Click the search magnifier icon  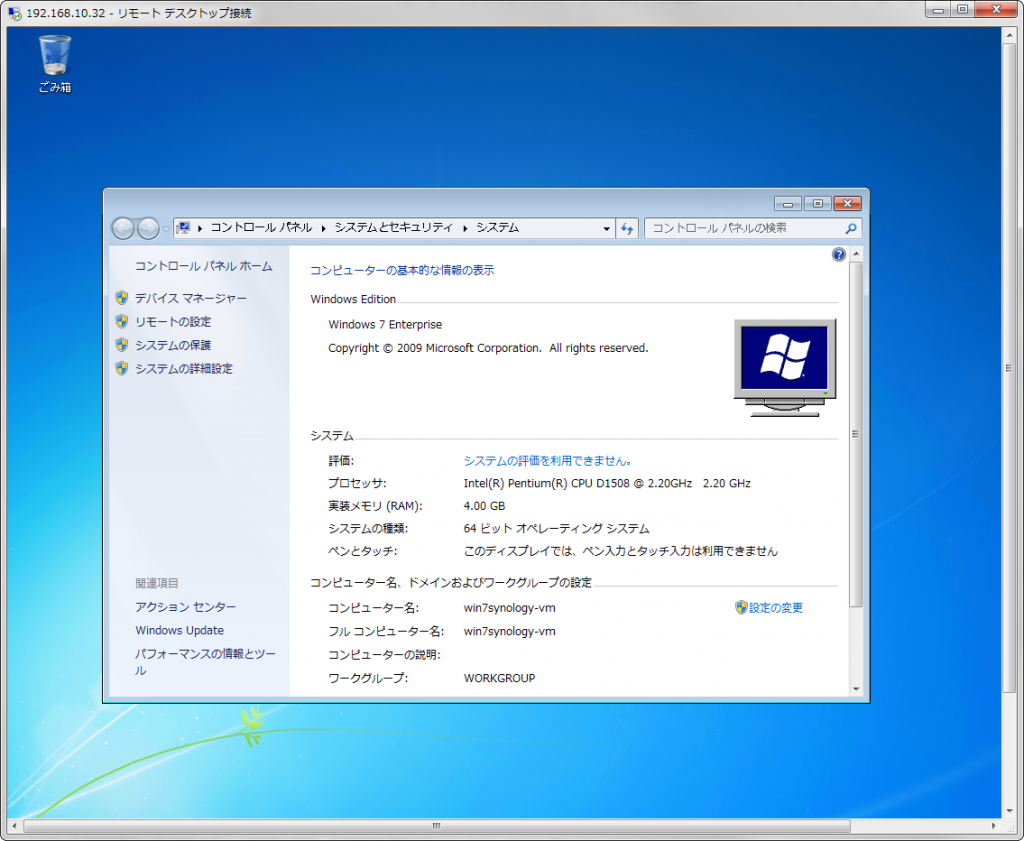coord(851,229)
